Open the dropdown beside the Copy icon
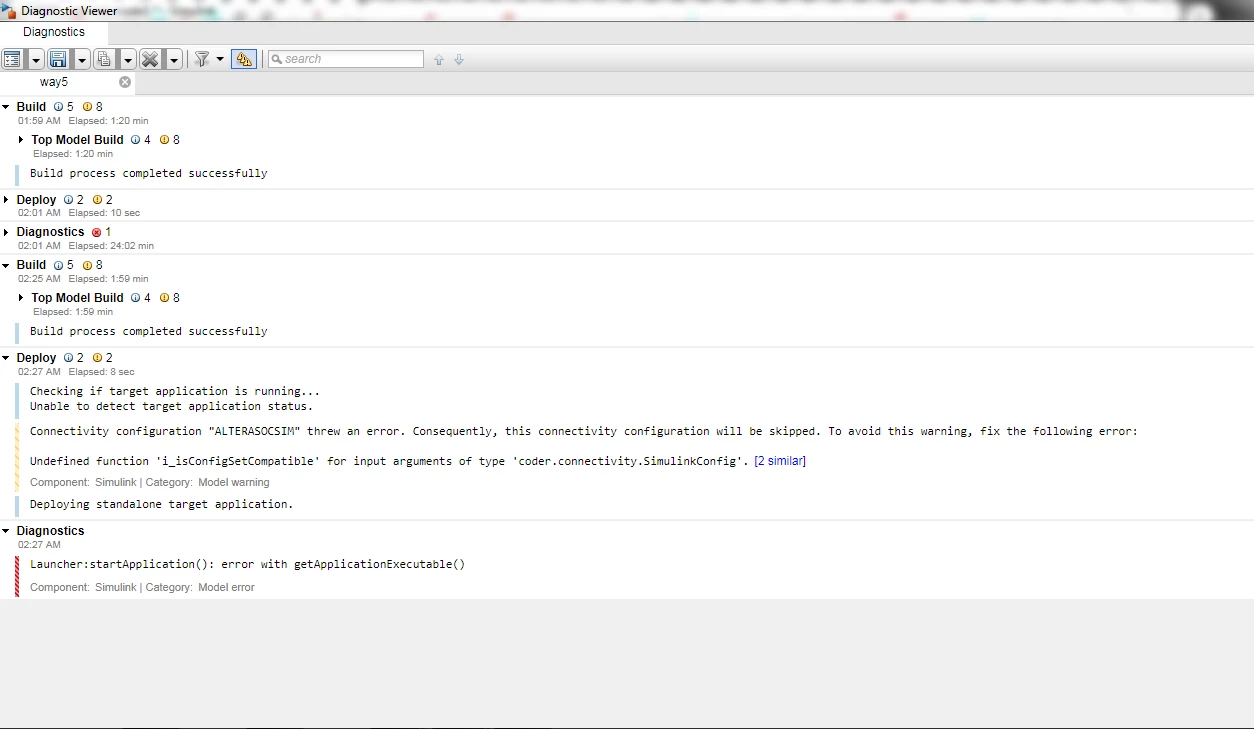This screenshot has height=729, width=1254. click(127, 59)
